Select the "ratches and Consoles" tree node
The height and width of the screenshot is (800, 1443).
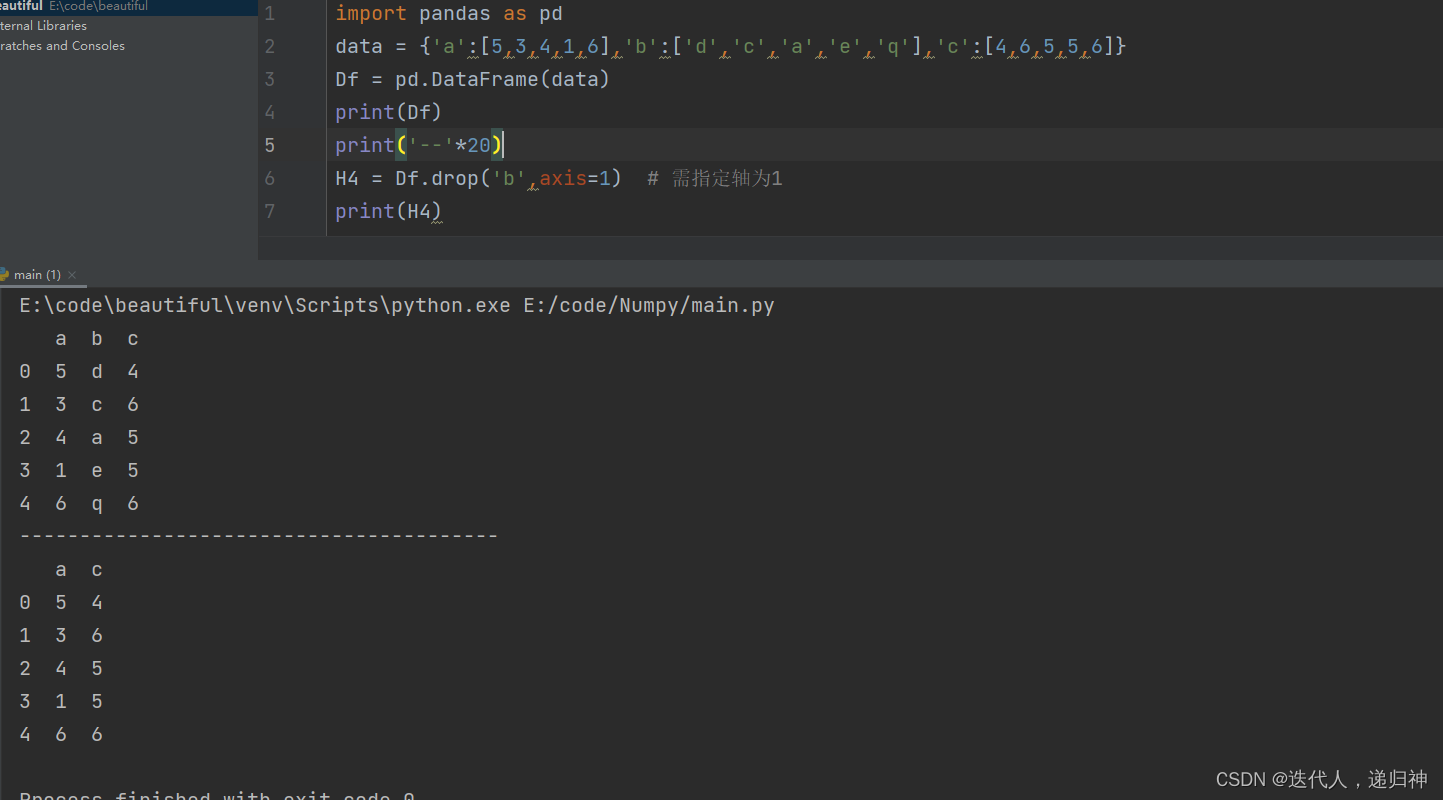(62, 46)
